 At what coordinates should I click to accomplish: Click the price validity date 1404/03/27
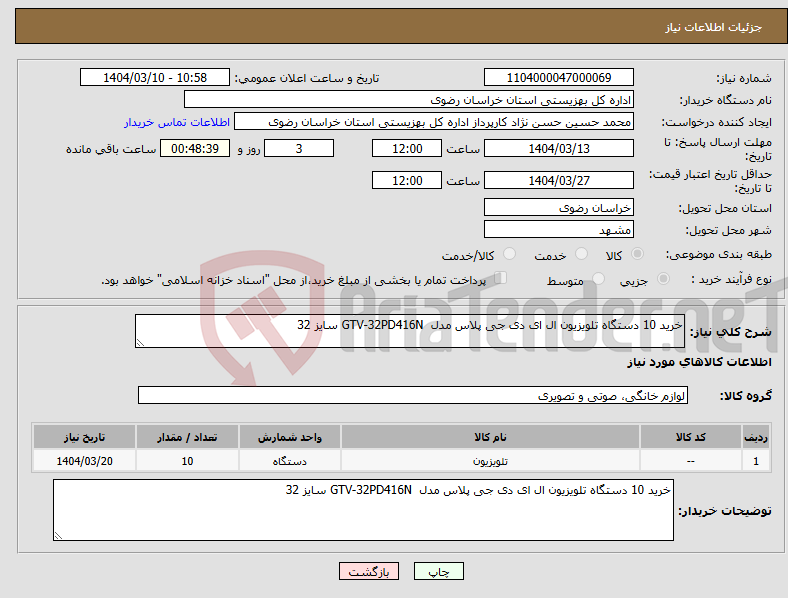[x=558, y=180]
